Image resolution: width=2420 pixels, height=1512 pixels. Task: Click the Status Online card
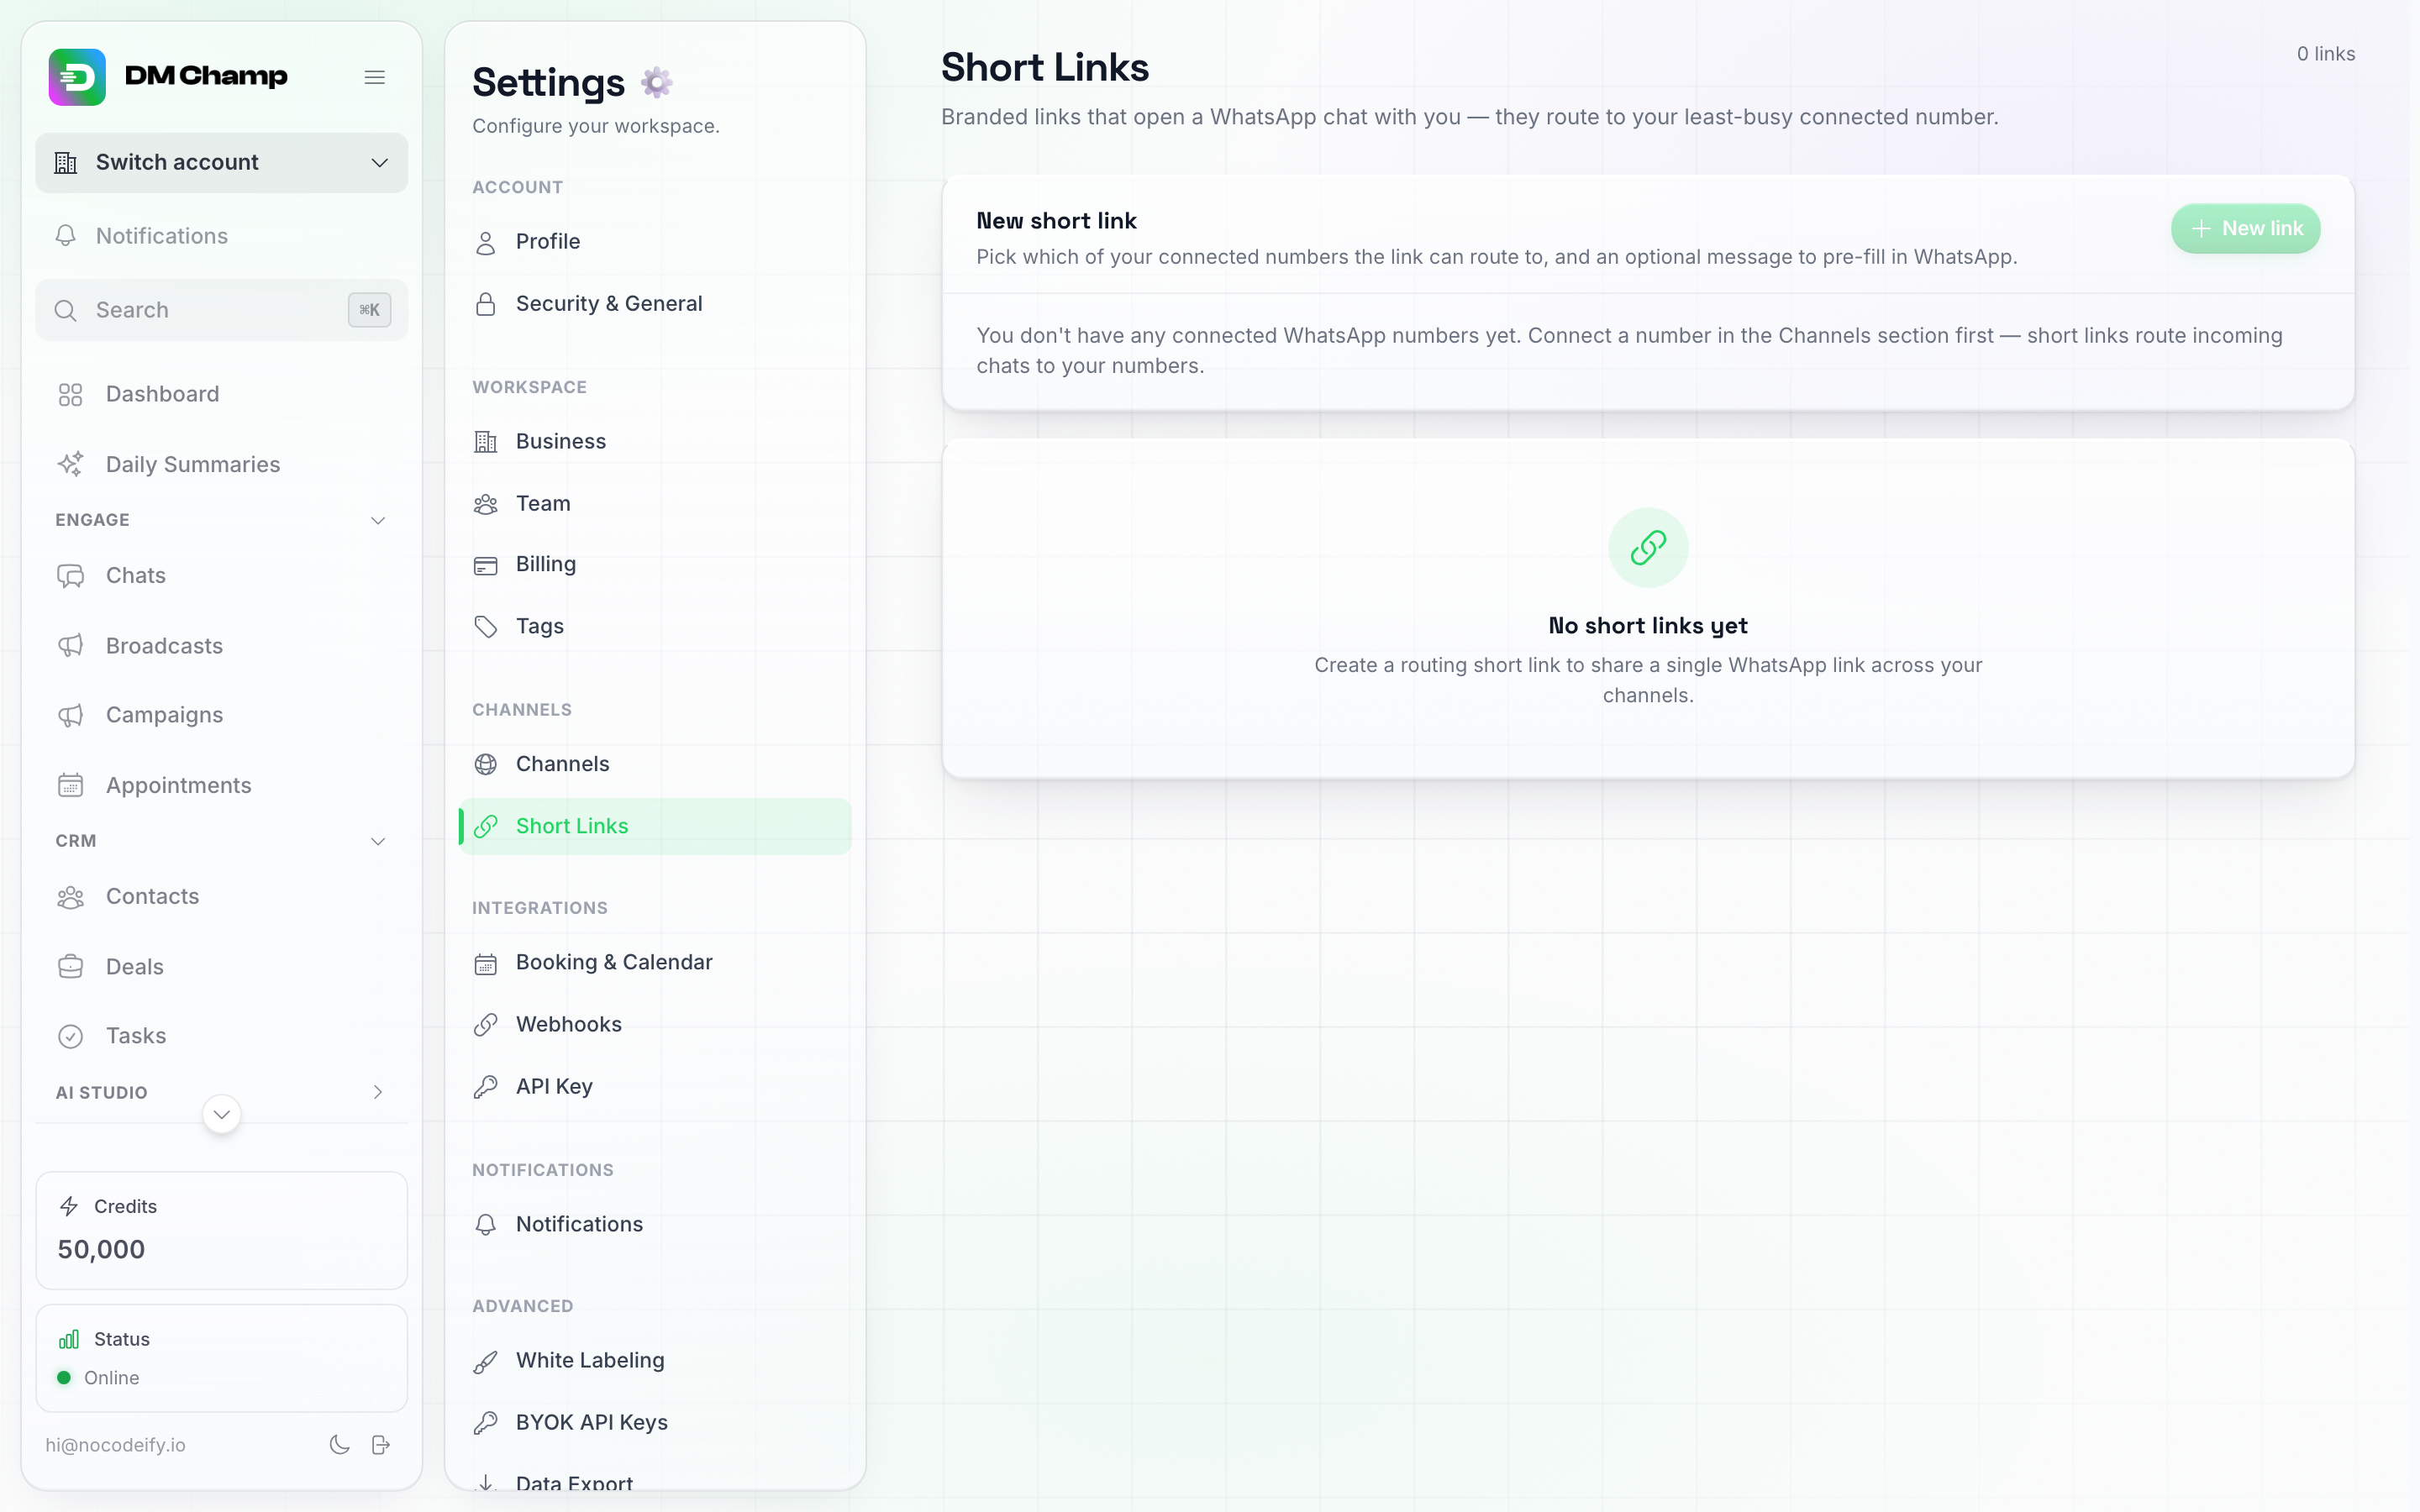pyautogui.click(x=222, y=1358)
